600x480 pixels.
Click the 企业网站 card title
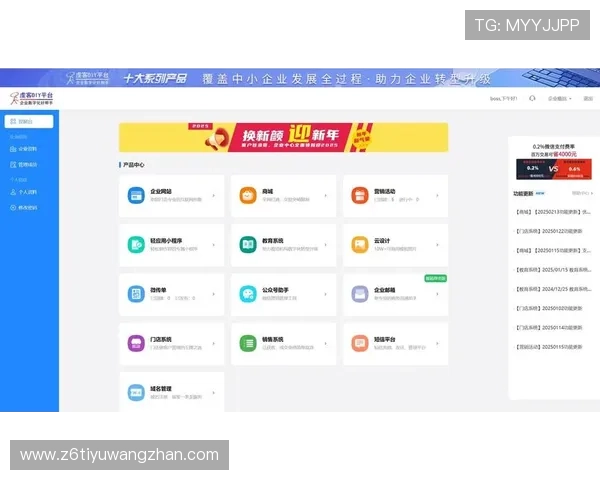click(161, 191)
